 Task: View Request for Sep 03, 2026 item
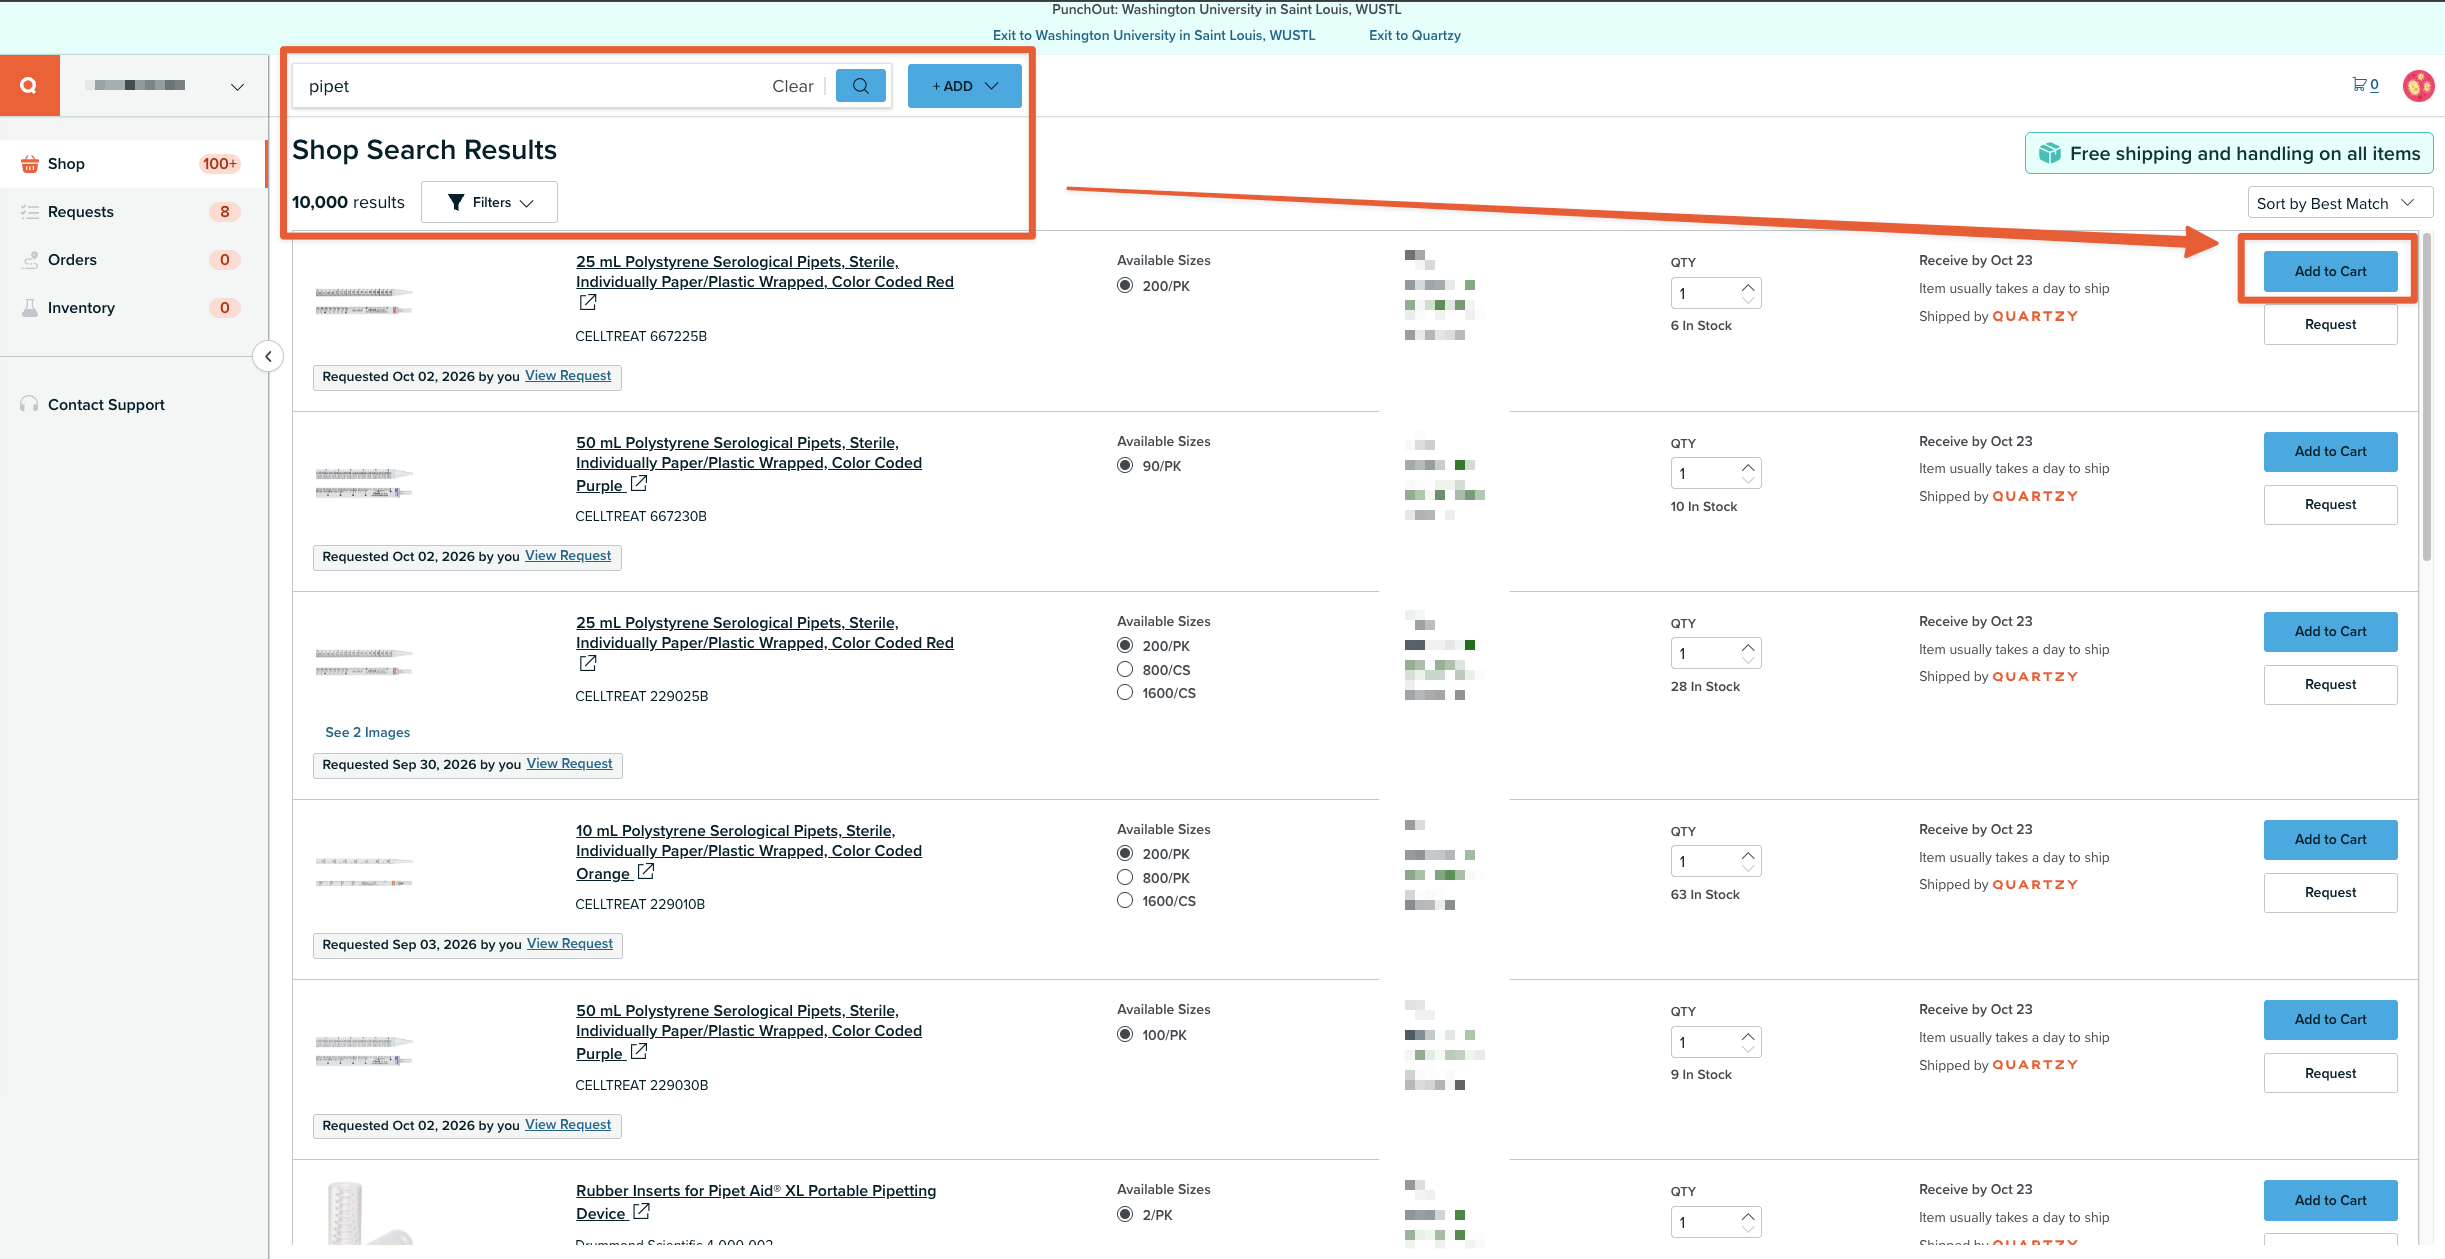570,944
